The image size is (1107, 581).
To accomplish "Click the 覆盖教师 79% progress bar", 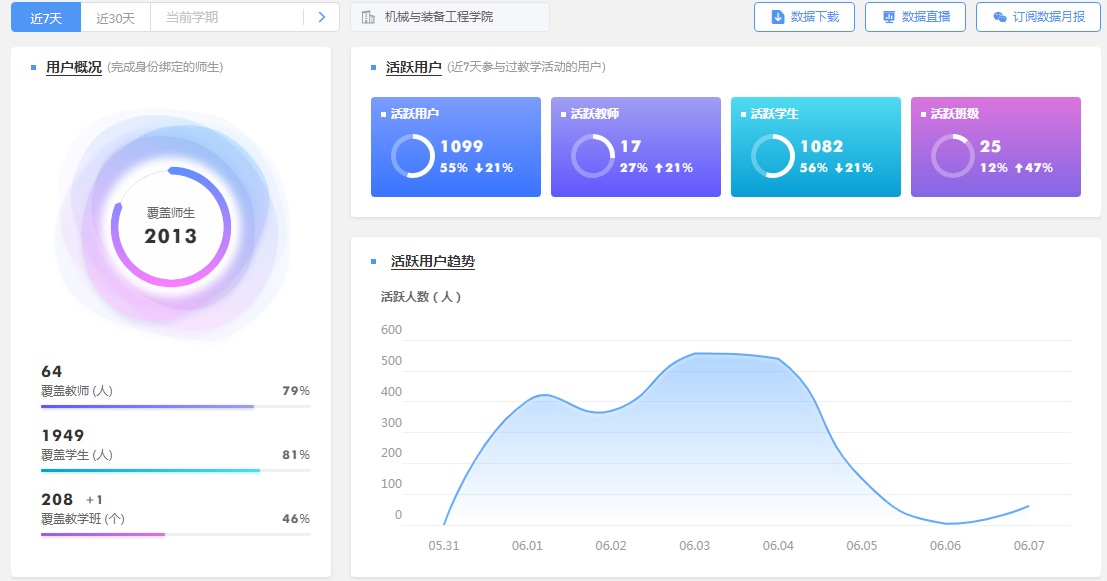I will click(175, 407).
